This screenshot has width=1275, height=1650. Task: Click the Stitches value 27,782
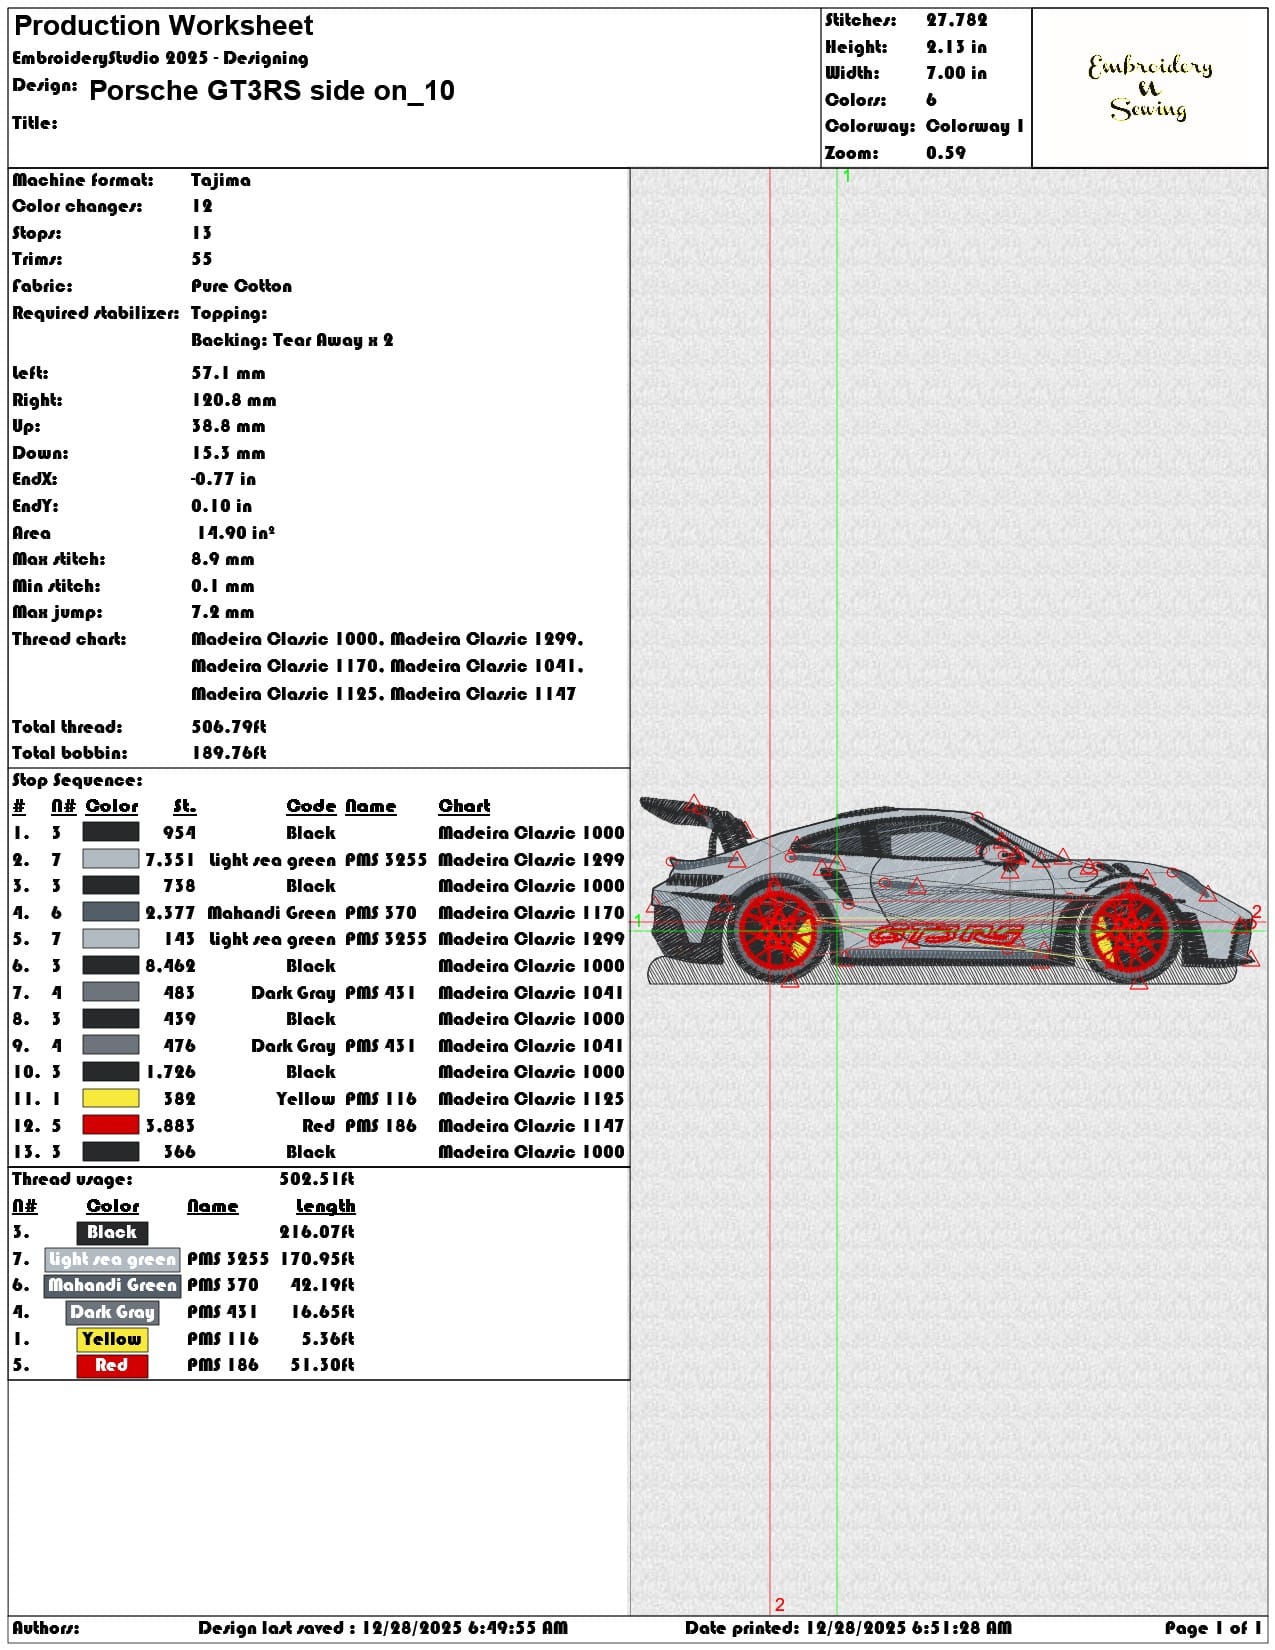956,20
